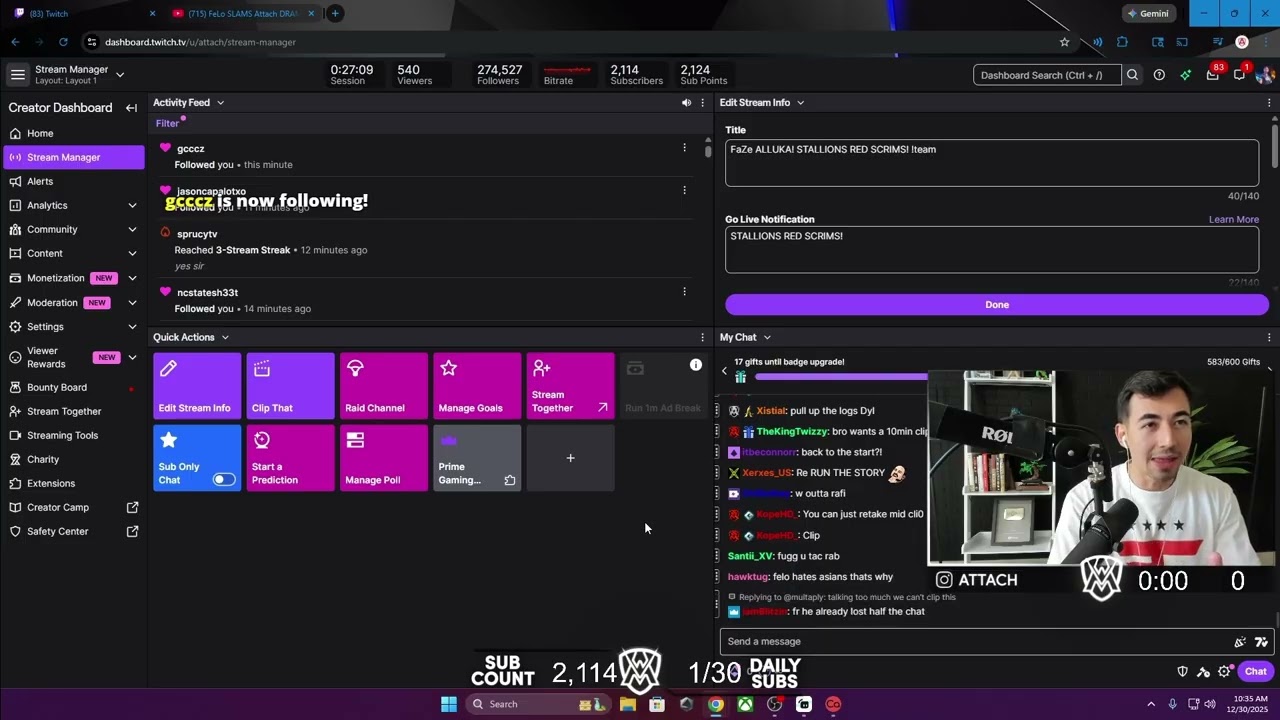Open Learn More link for Go Live Notification
1280x720 pixels.
tap(1234, 220)
